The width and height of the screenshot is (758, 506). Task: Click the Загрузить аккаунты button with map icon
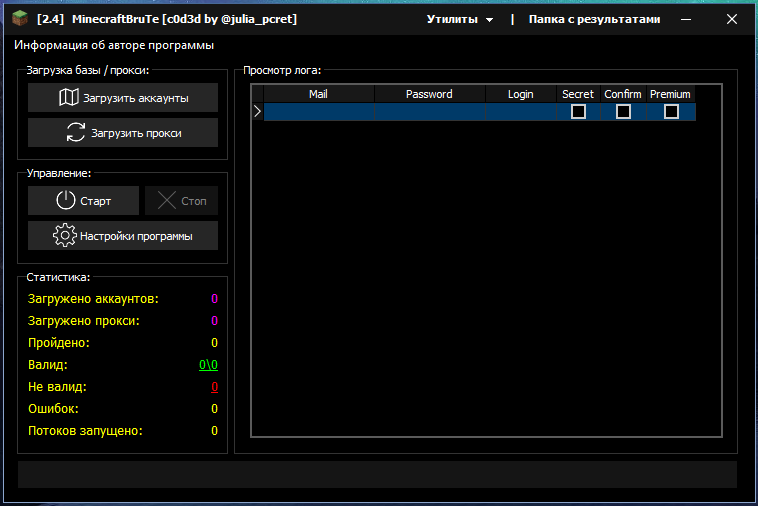(123, 98)
